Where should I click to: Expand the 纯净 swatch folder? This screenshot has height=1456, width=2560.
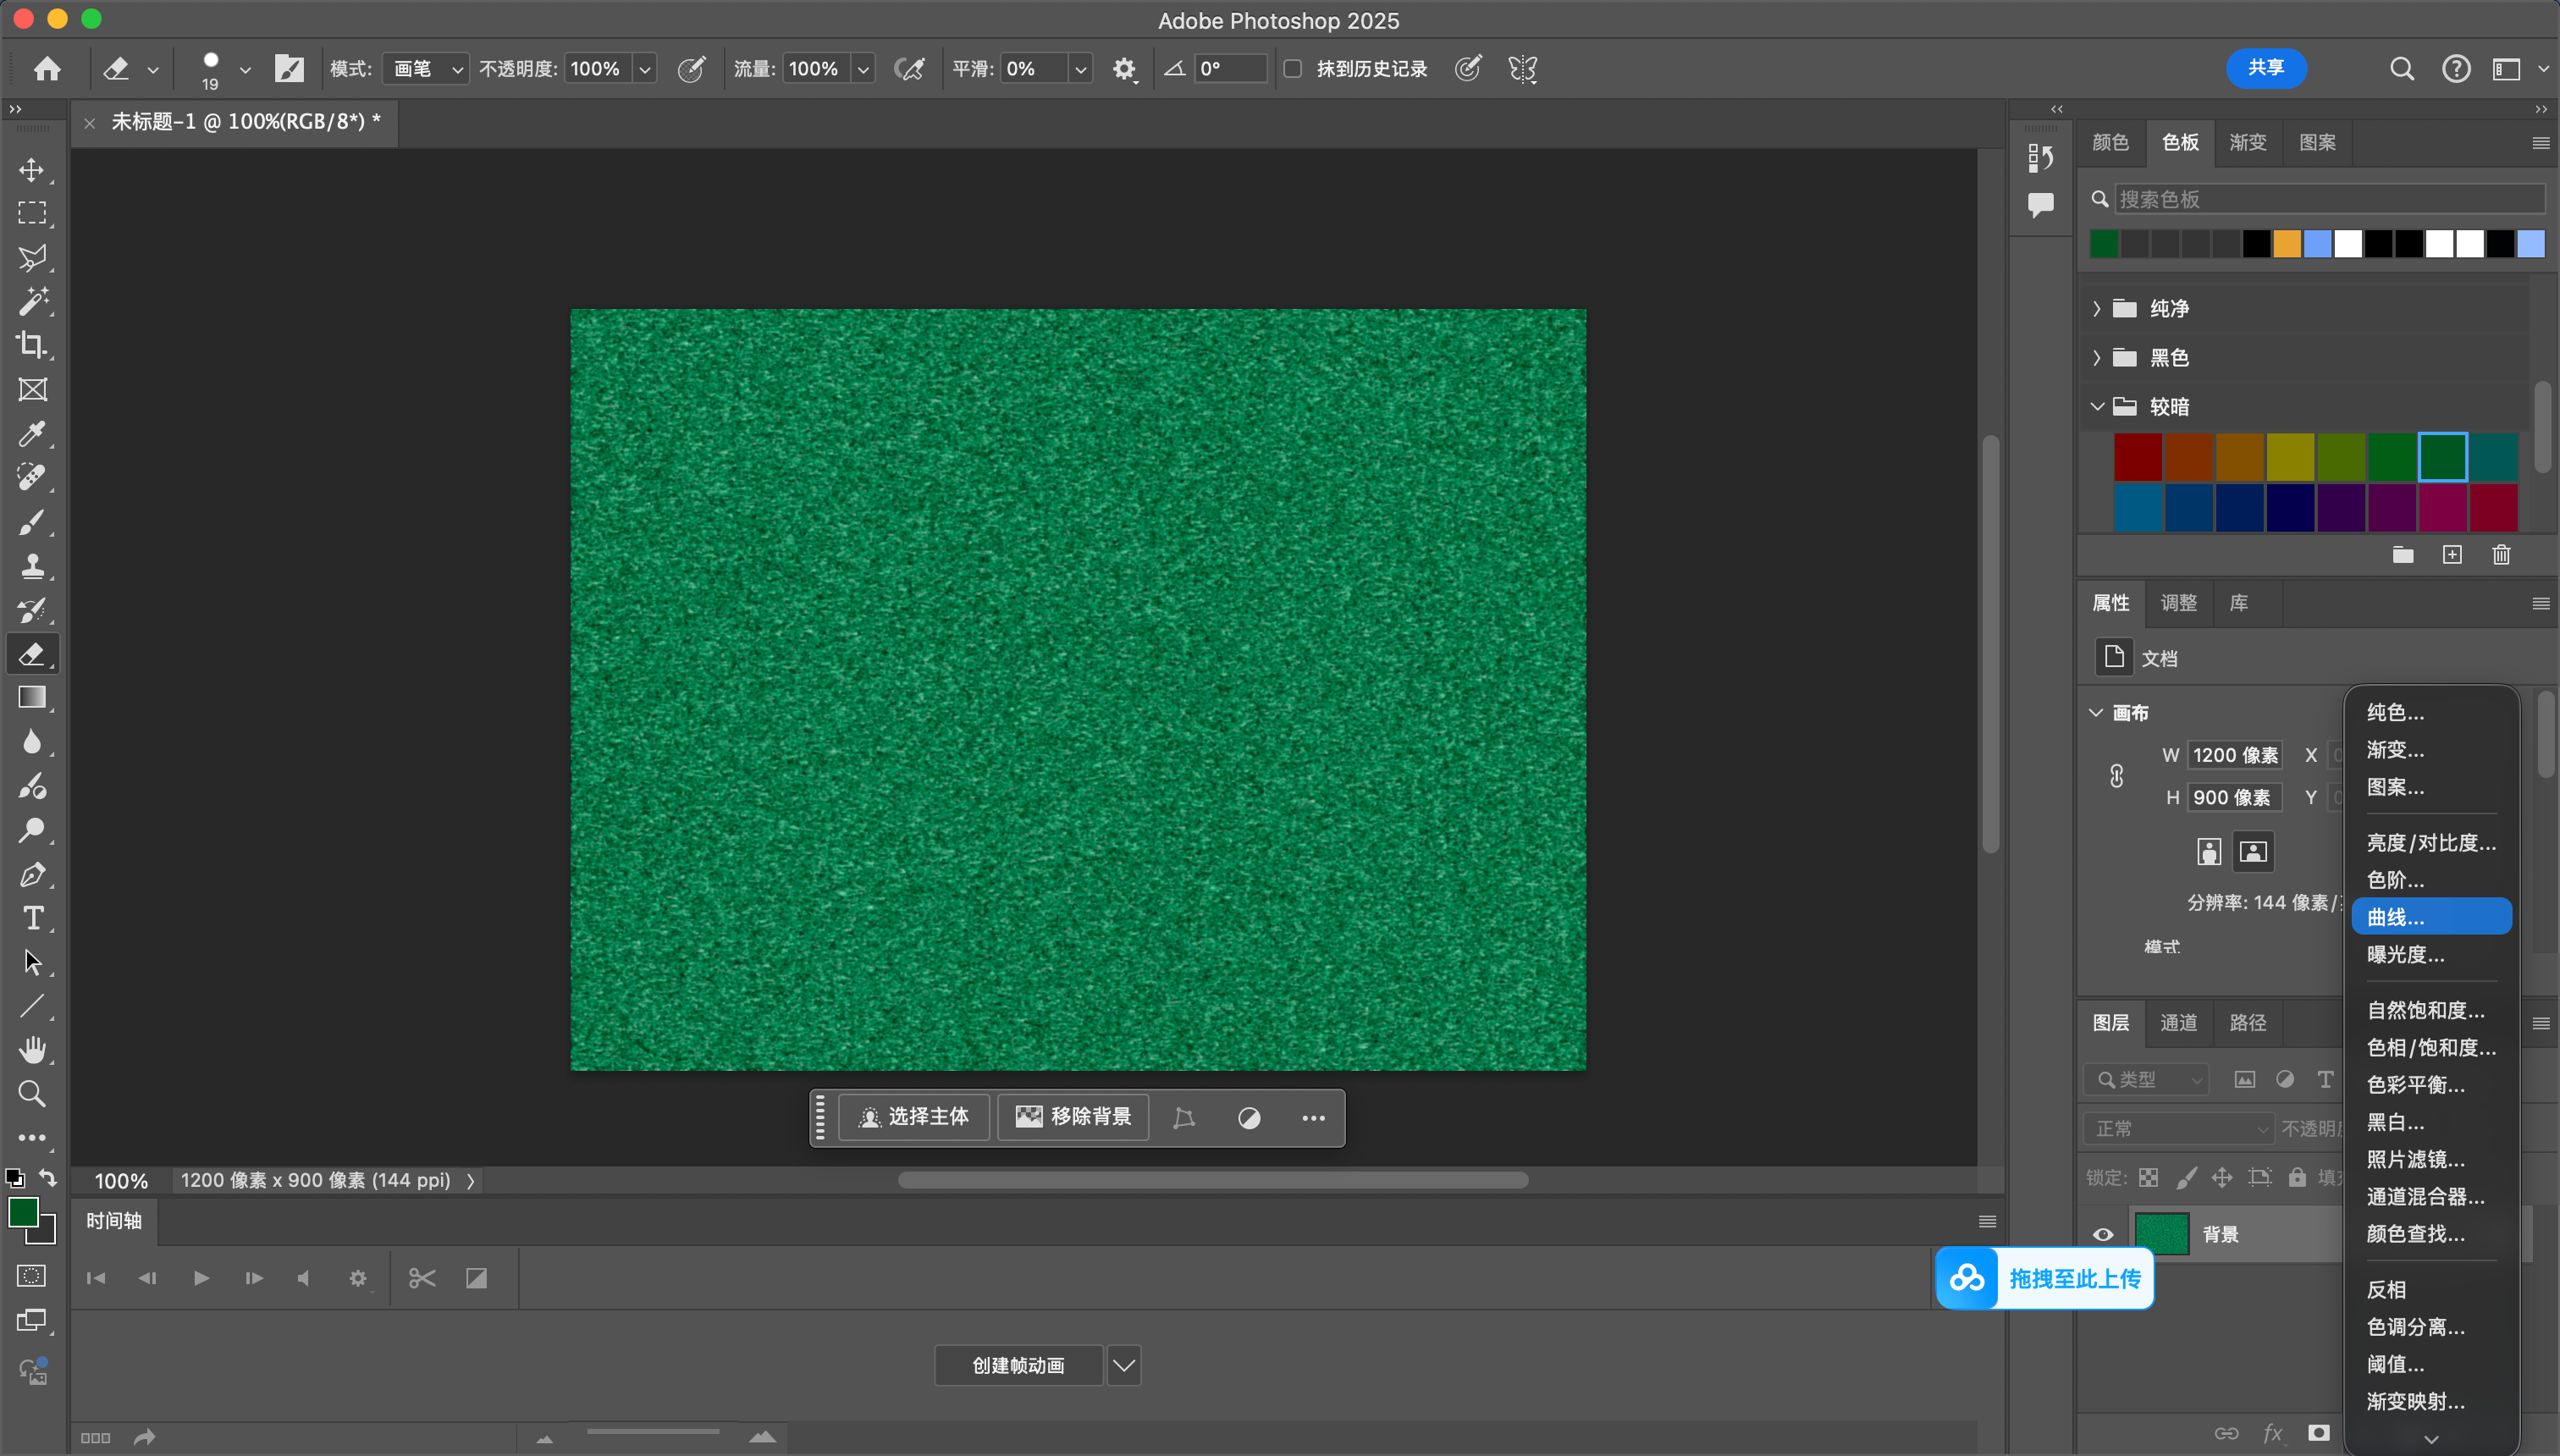click(2097, 308)
